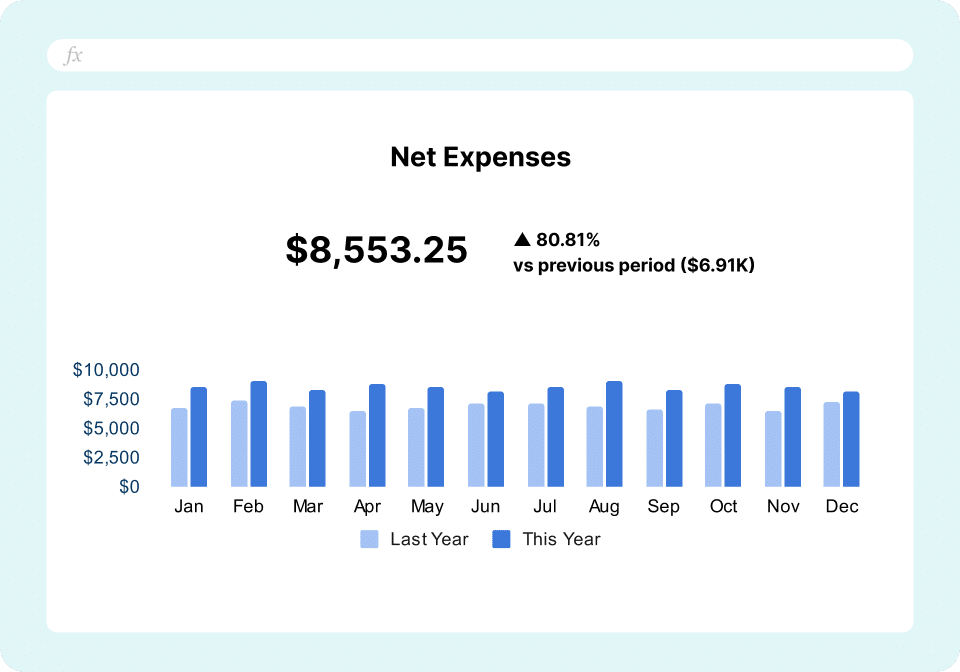Select the $8,553.25 total value
The image size is (960, 672).
point(377,250)
